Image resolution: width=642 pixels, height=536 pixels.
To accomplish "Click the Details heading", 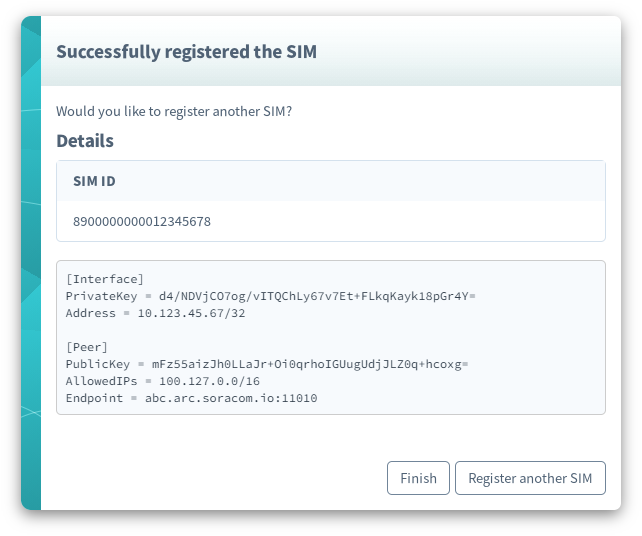I will (x=85, y=141).
